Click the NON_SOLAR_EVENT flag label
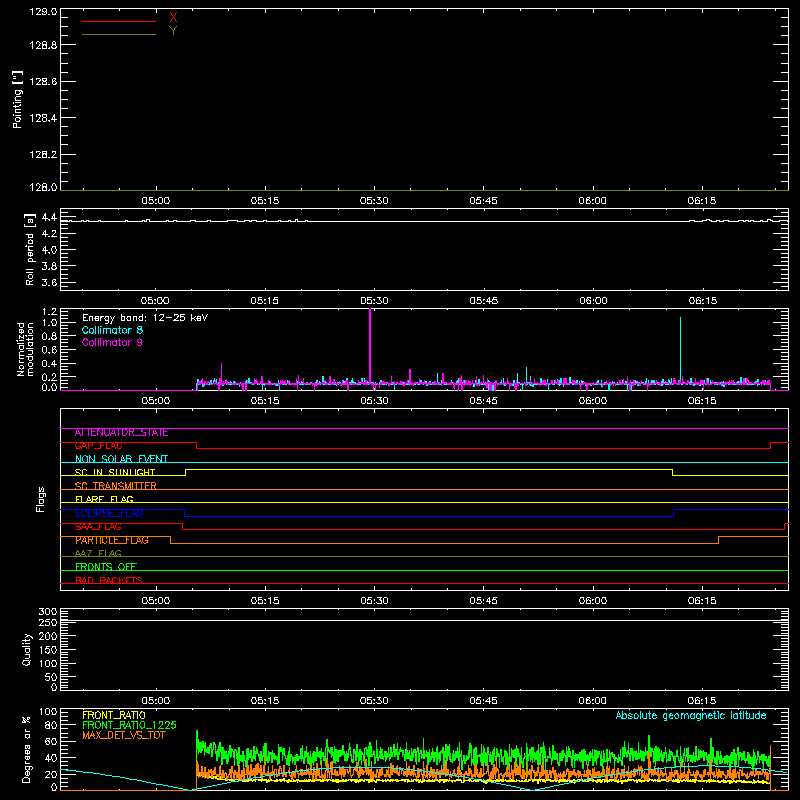Viewport: 800px width, 800px height. click(x=121, y=459)
